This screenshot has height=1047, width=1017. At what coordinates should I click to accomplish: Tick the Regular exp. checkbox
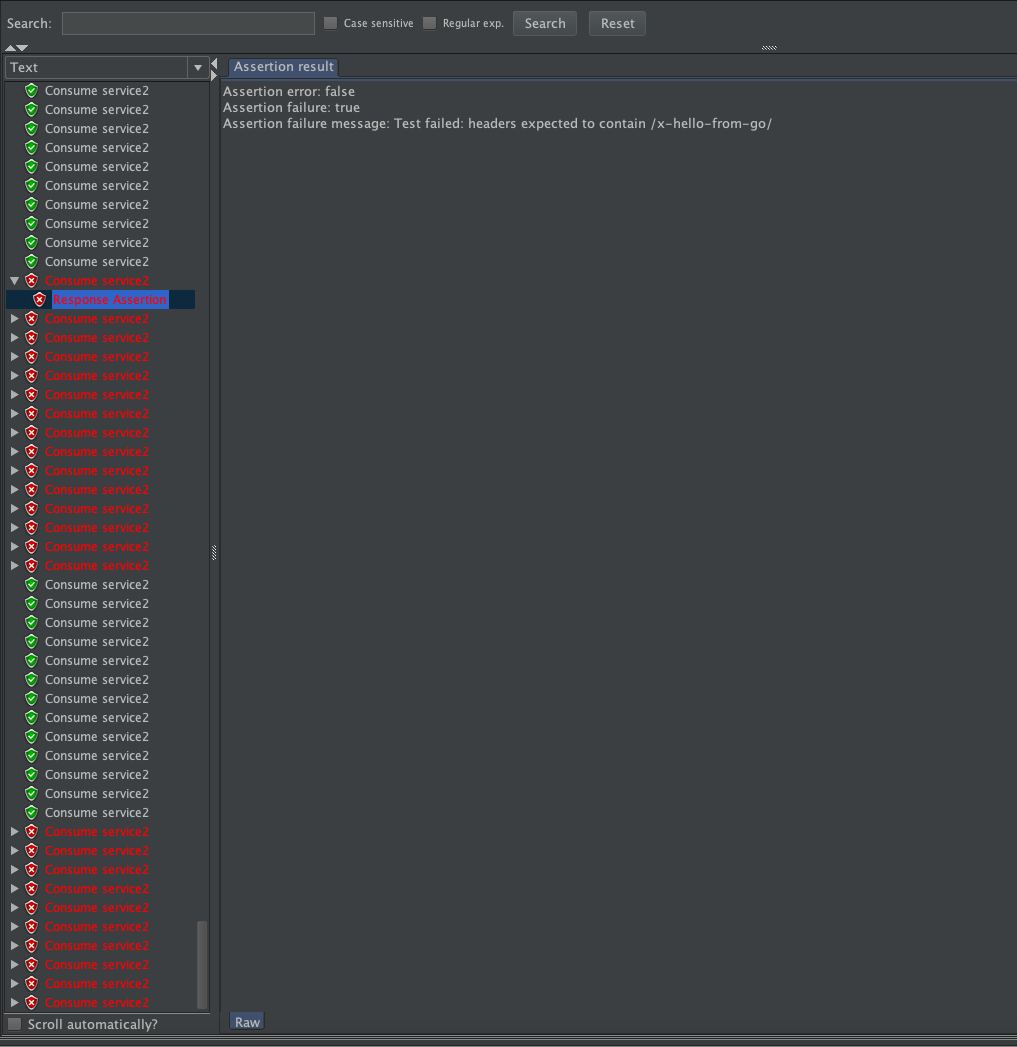(x=429, y=23)
